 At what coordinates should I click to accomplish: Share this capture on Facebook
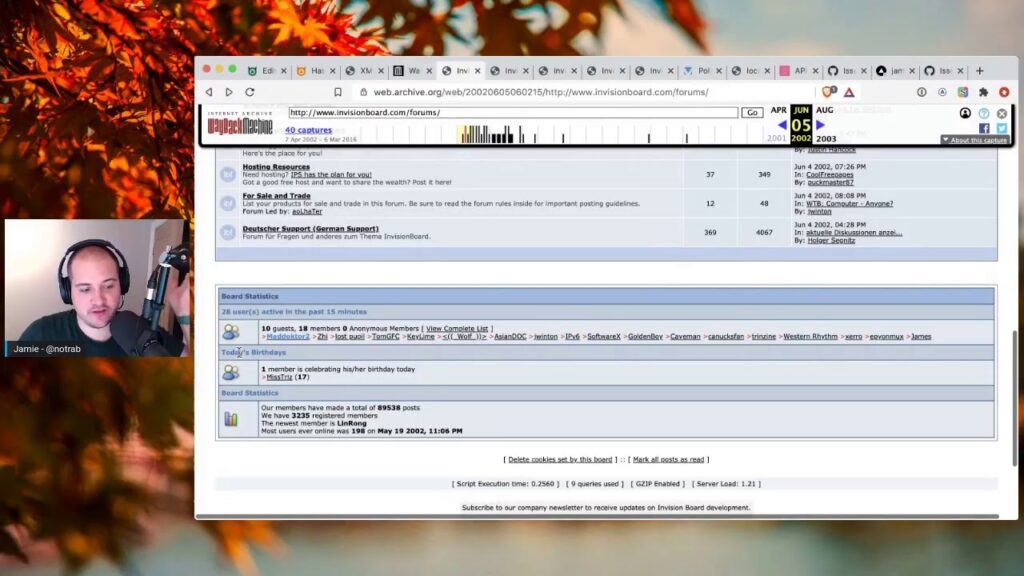984,128
